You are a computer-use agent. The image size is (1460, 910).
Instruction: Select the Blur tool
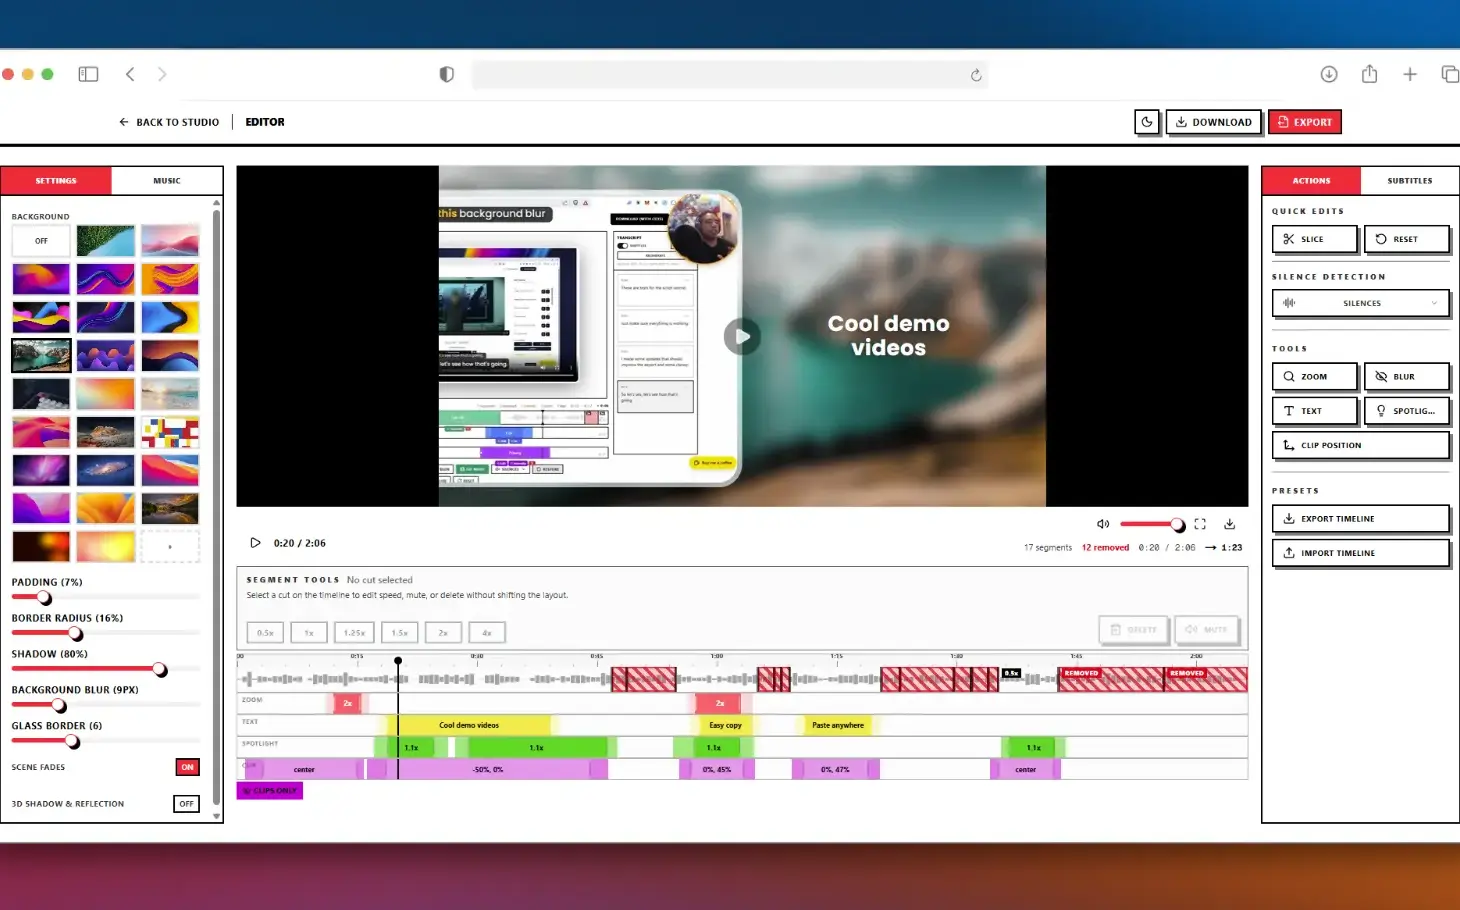(1406, 376)
